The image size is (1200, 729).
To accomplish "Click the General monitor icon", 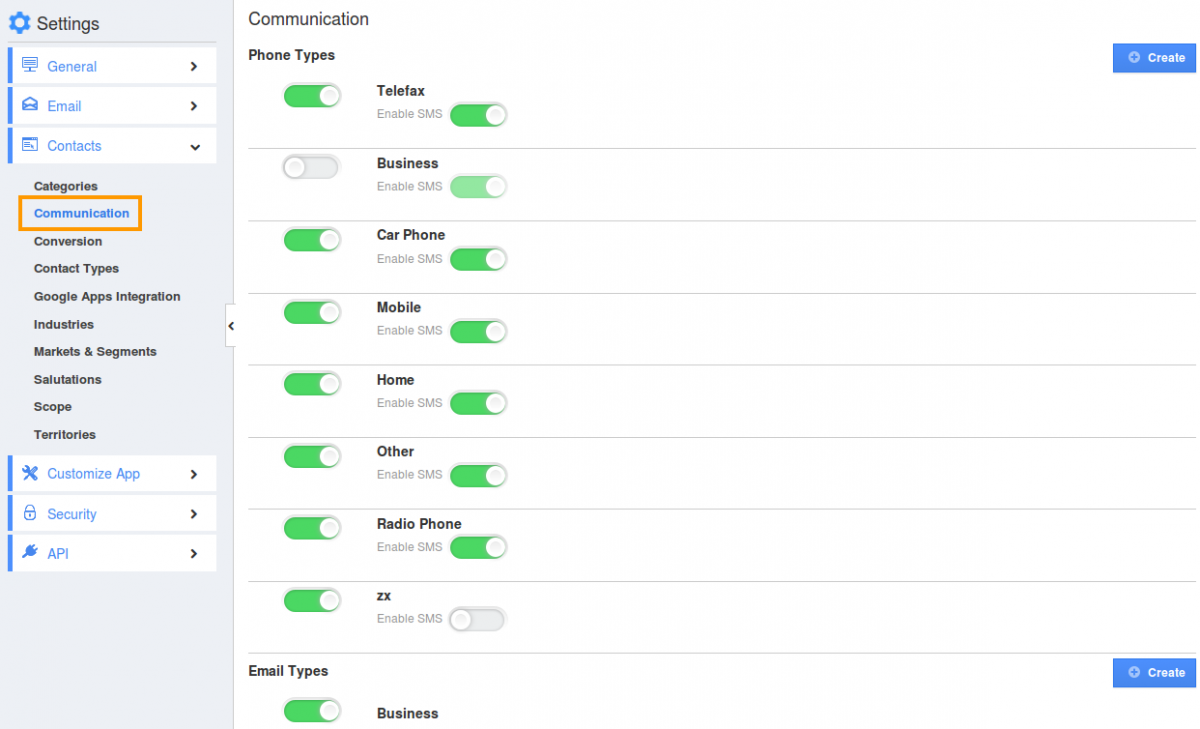I will pos(30,65).
